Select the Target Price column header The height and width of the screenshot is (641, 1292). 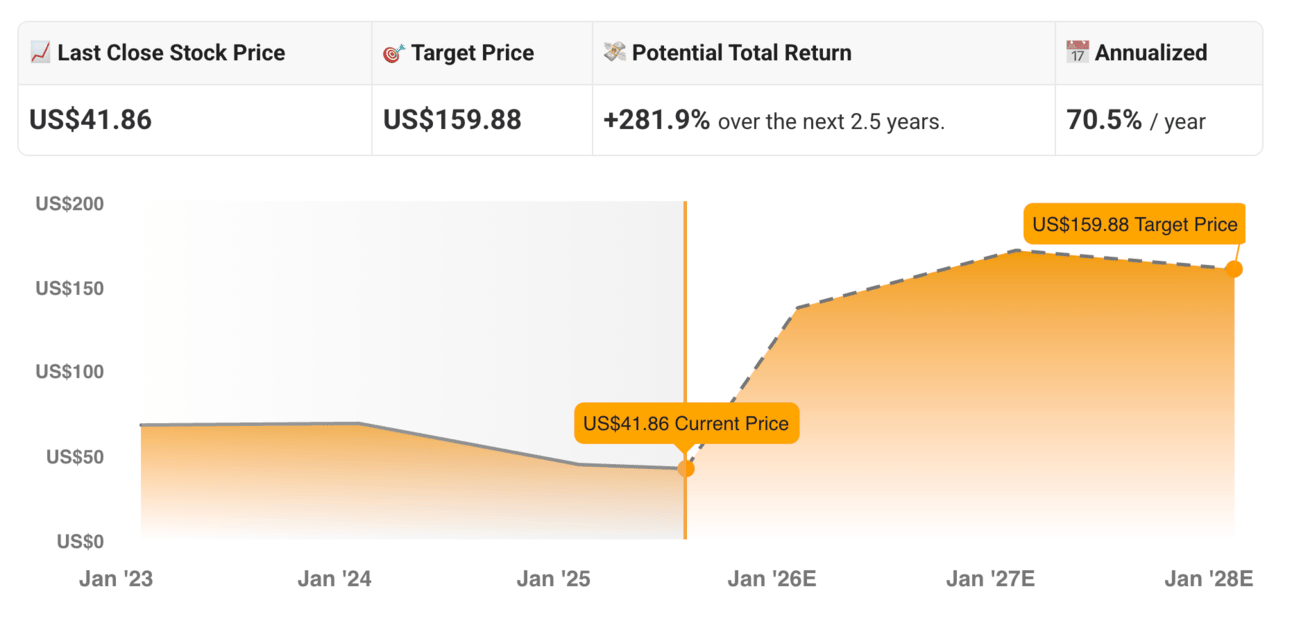pos(472,53)
